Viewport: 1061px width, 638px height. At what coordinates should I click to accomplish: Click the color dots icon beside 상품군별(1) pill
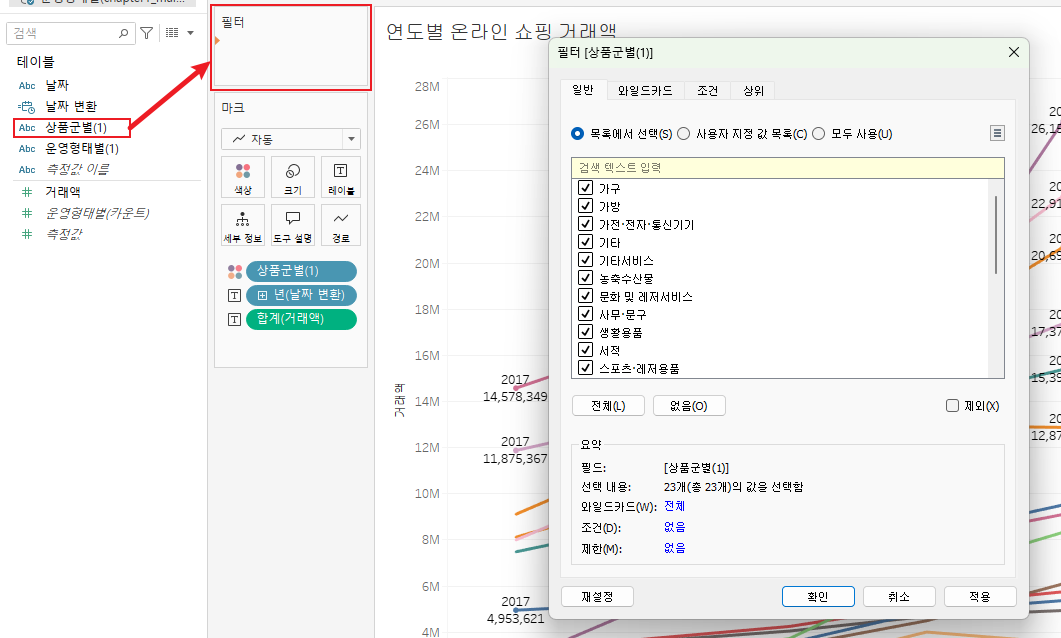(234, 271)
